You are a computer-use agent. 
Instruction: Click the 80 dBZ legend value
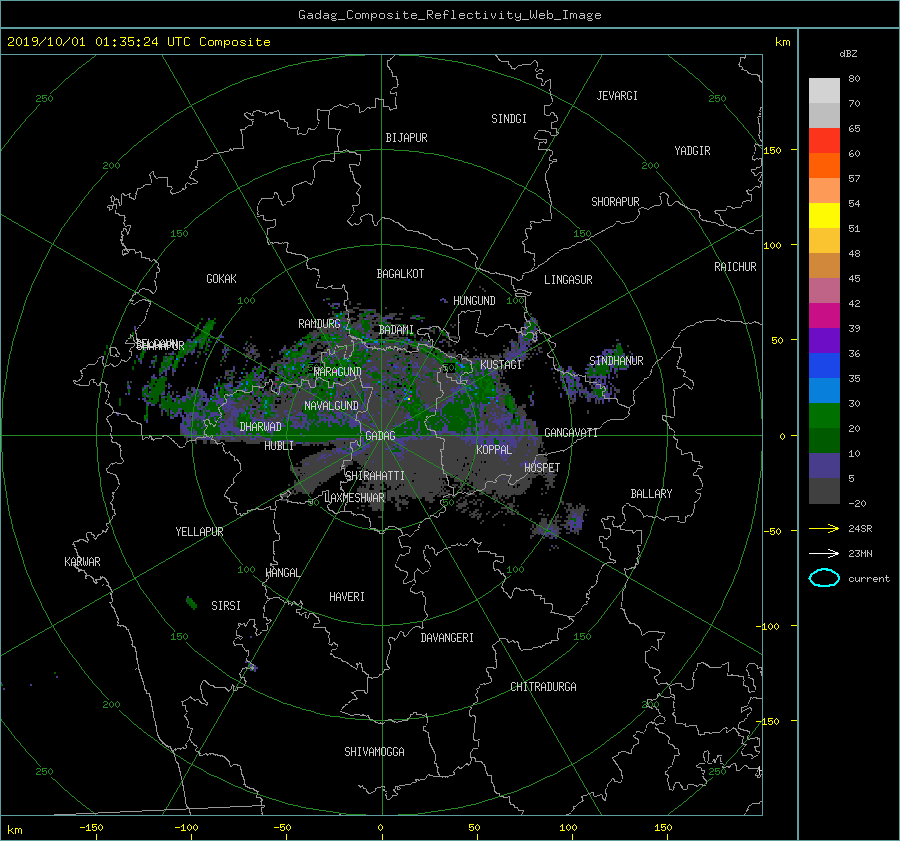854,79
